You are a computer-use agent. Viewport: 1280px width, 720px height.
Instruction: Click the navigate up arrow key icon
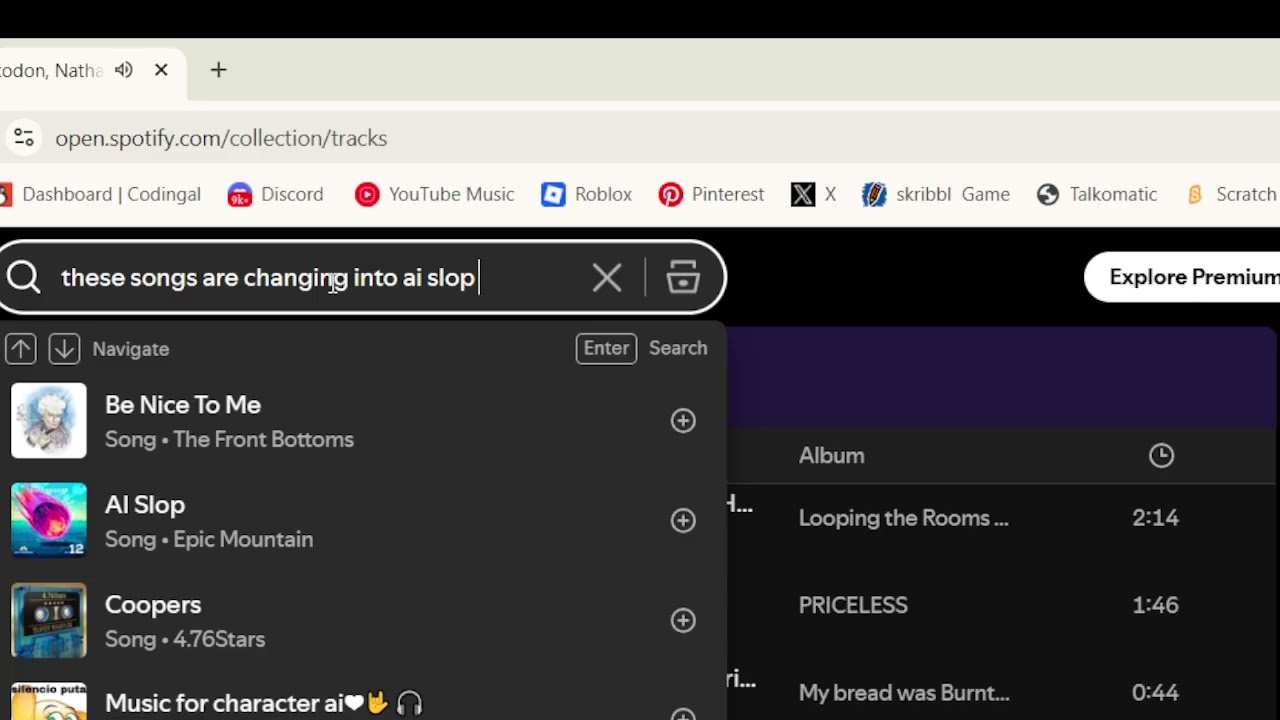(x=21, y=349)
